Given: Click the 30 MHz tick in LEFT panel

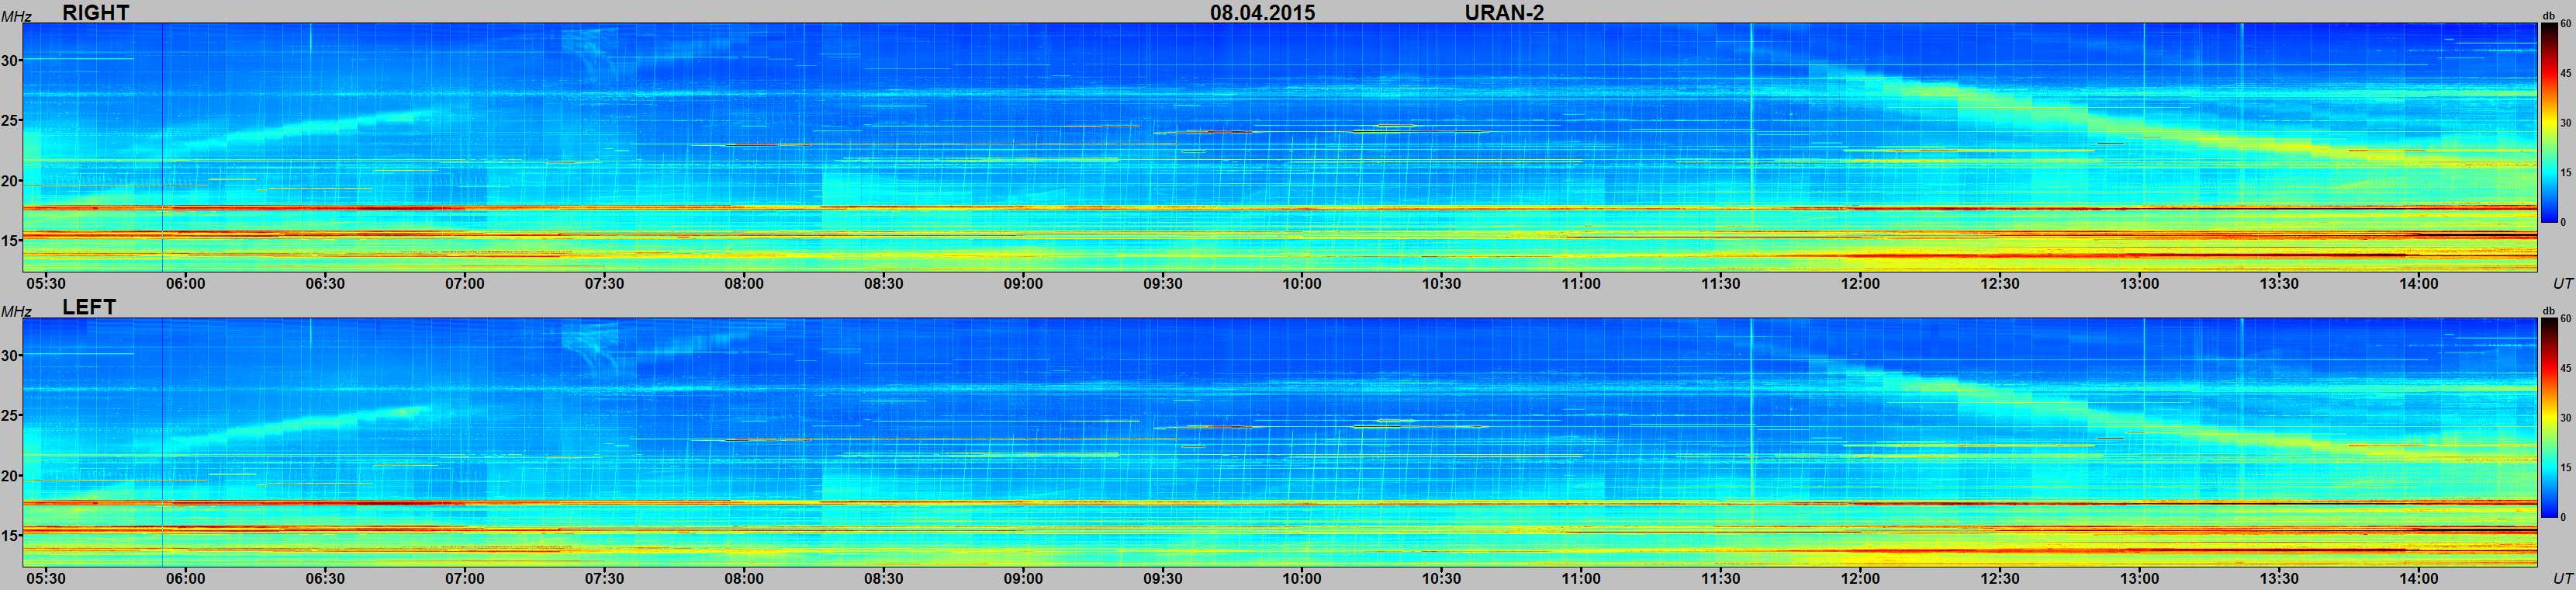Looking at the screenshot, I should coord(10,355).
